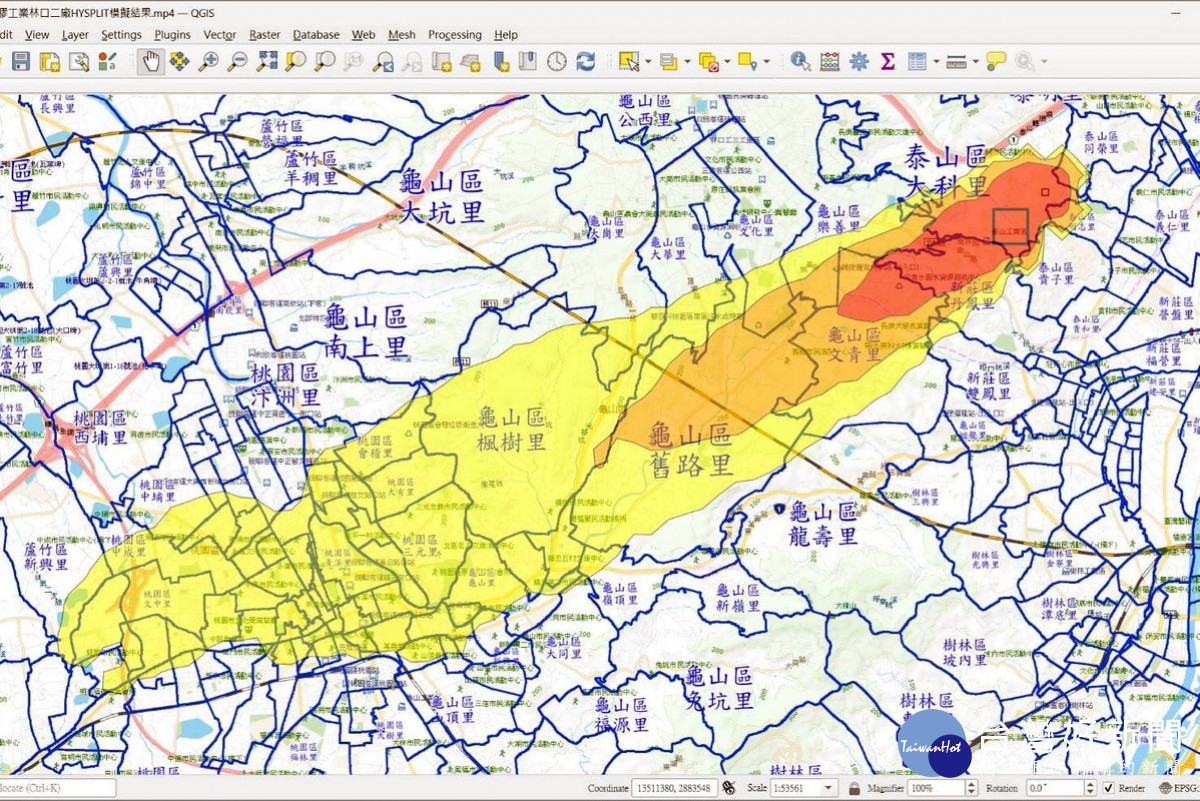Click the EPSG projection button
Viewport: 1200px width, 801px height.
point(1178,788)
